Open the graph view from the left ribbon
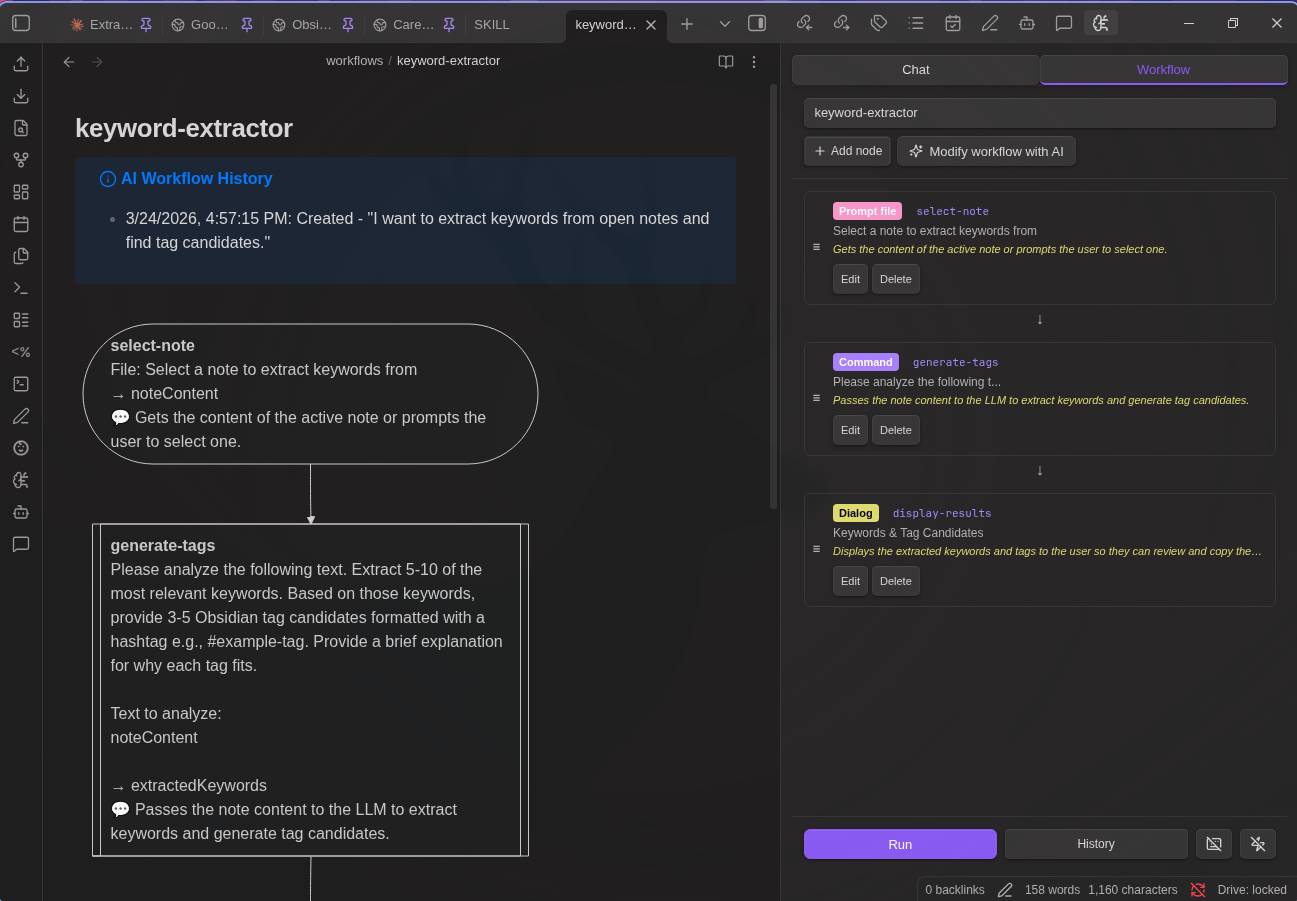Image resolution: width=1297 pixels, height=901 pixels. point(20,159)
